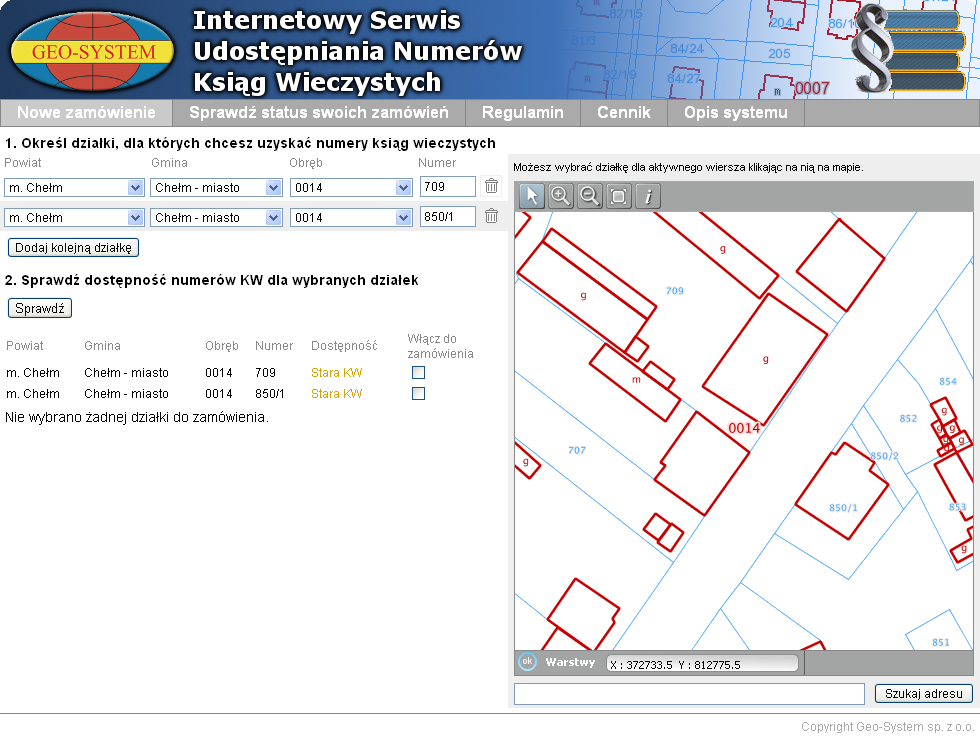Select parcel 707 label on the map
The width and height of the screenshot is (980, 737).
click(577, 450)
